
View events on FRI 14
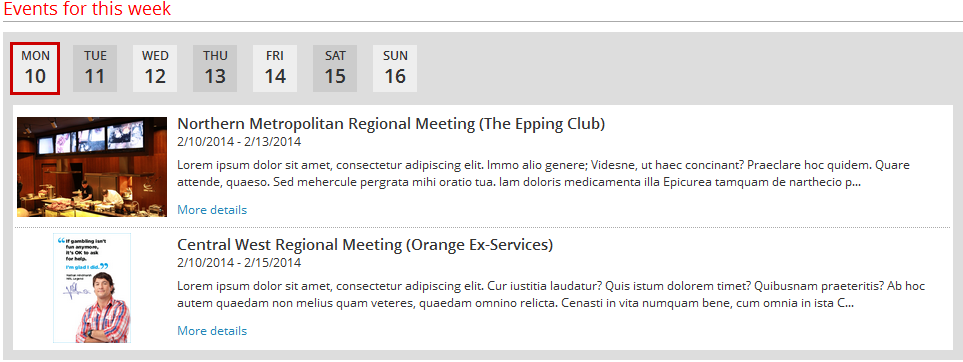click(x=275, y=68)
